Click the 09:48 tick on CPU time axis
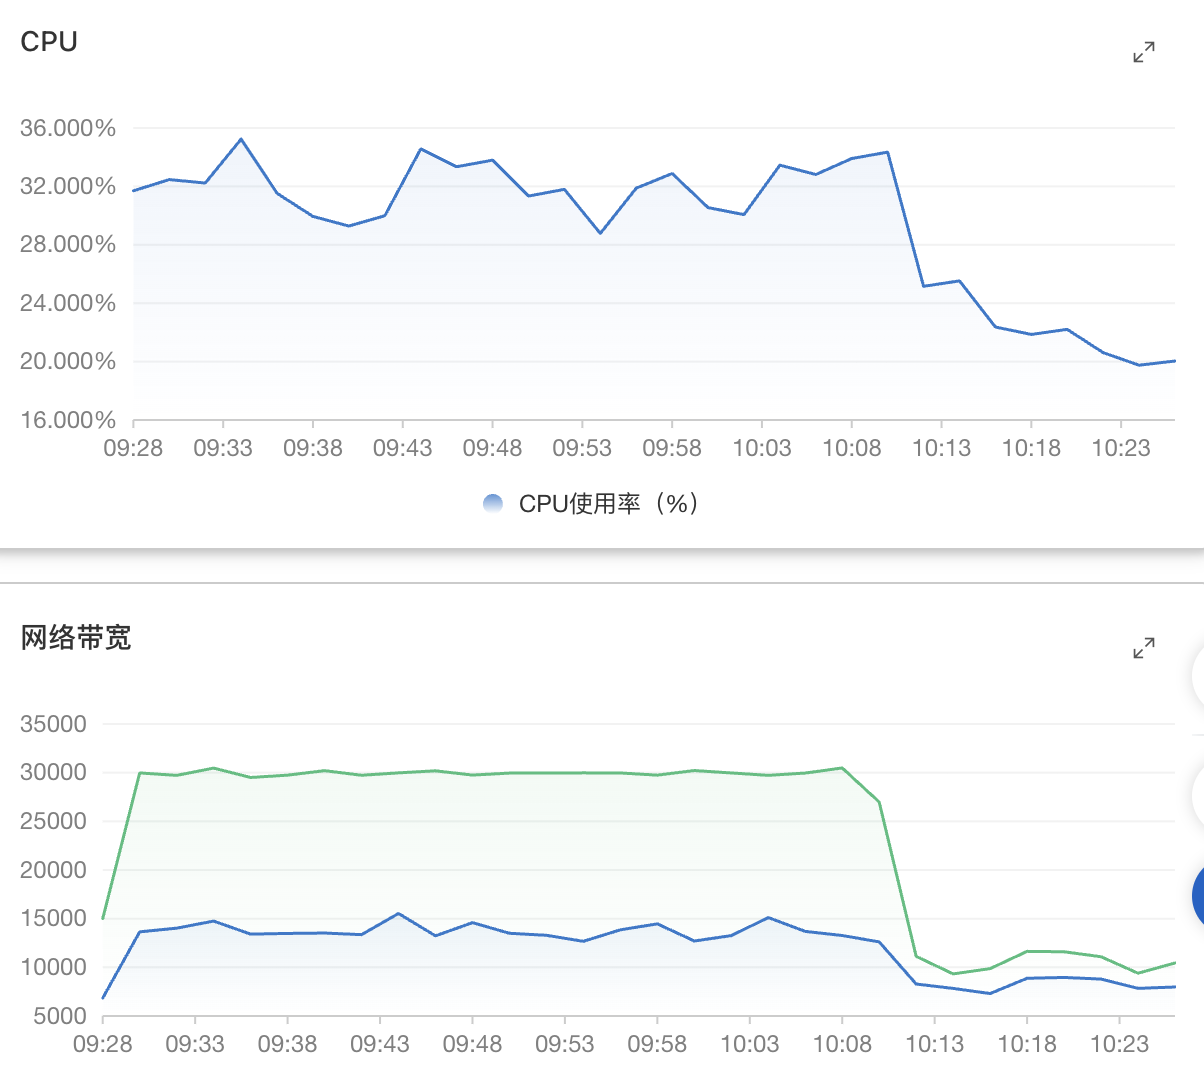 point(492,448)
